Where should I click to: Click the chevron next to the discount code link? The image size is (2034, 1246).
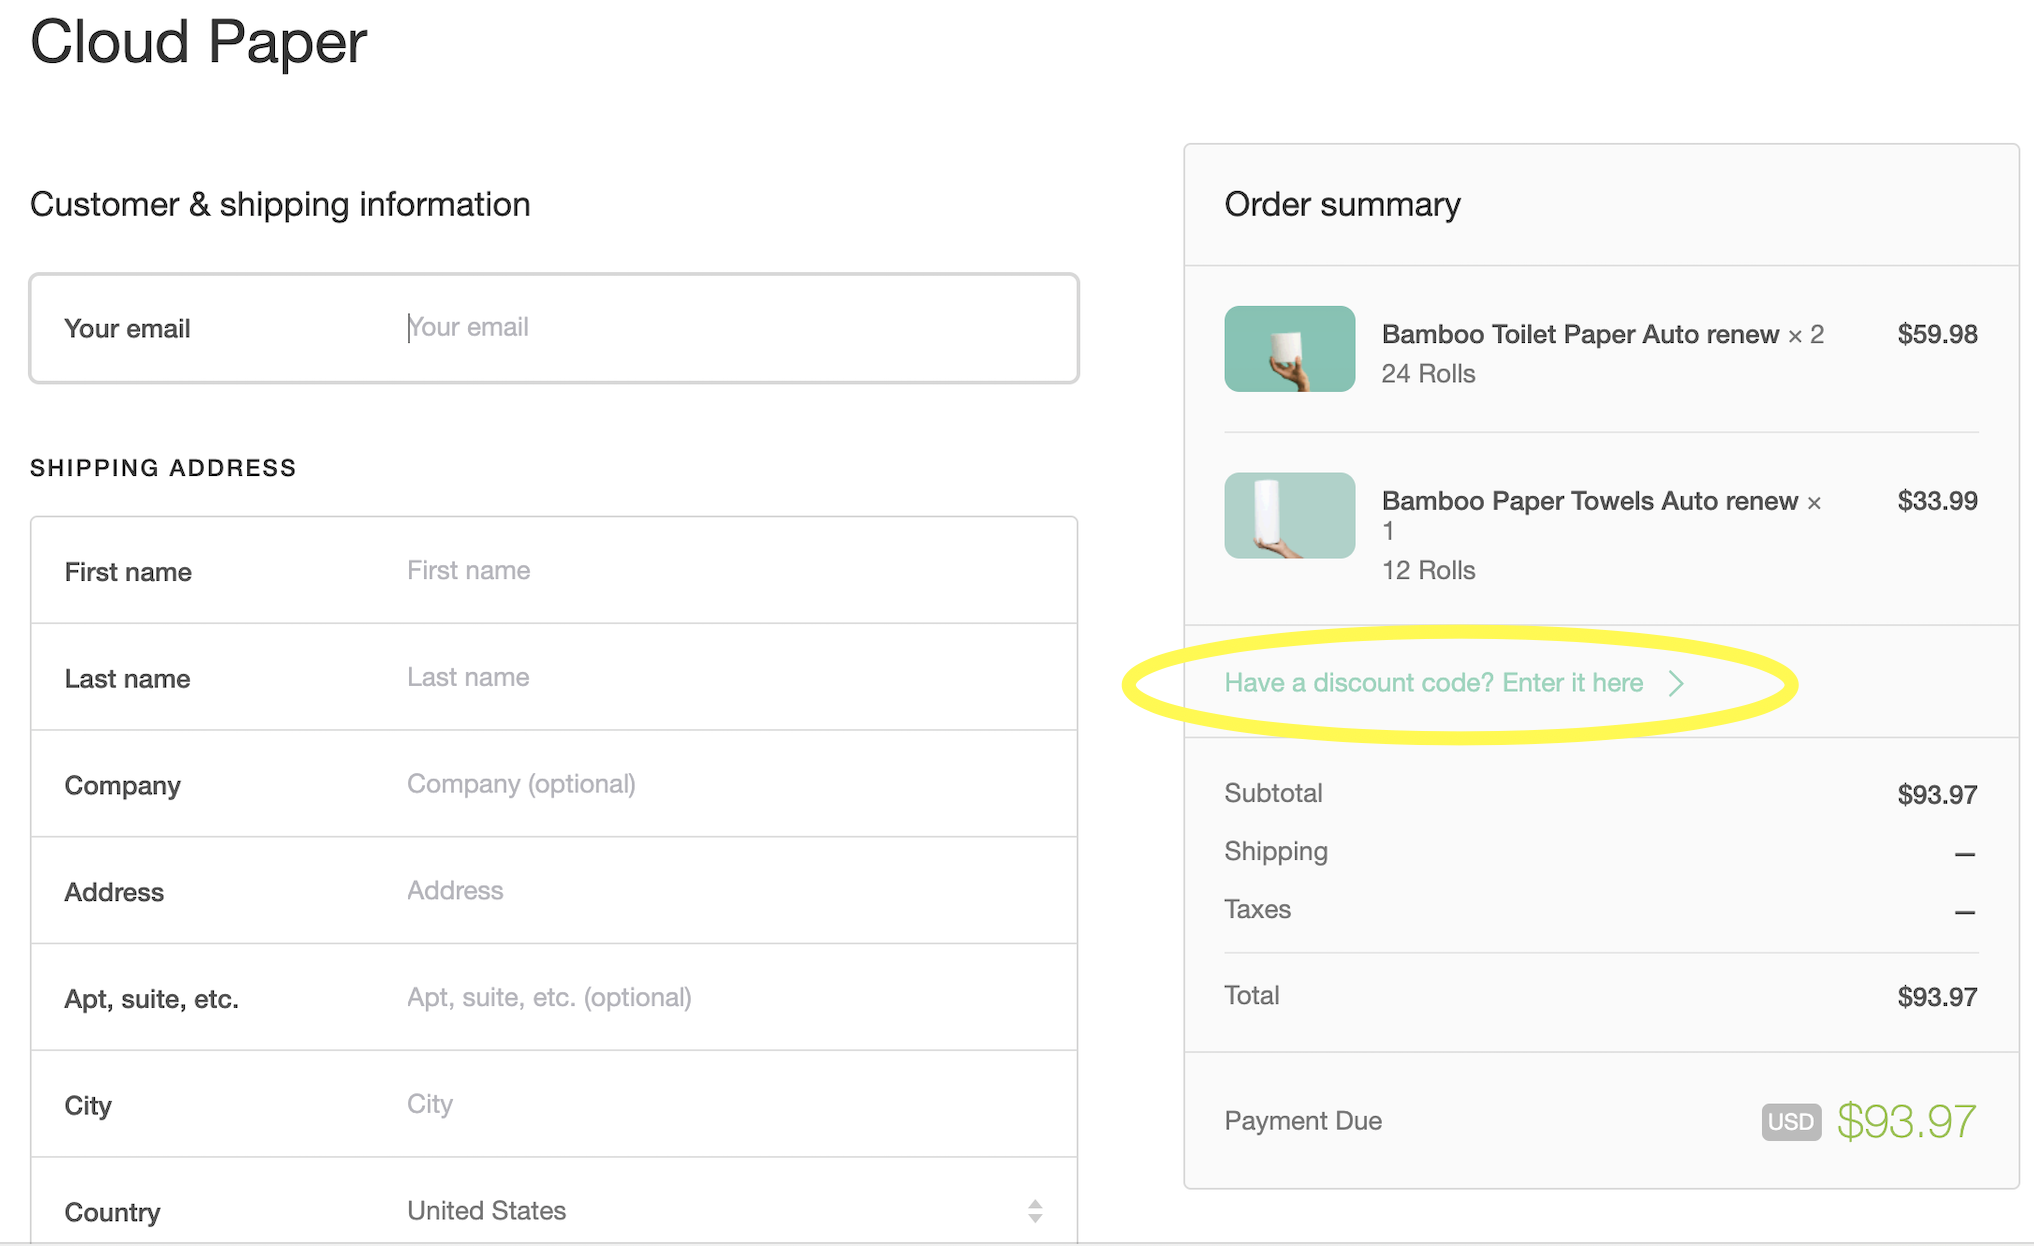click(1677, 683)
